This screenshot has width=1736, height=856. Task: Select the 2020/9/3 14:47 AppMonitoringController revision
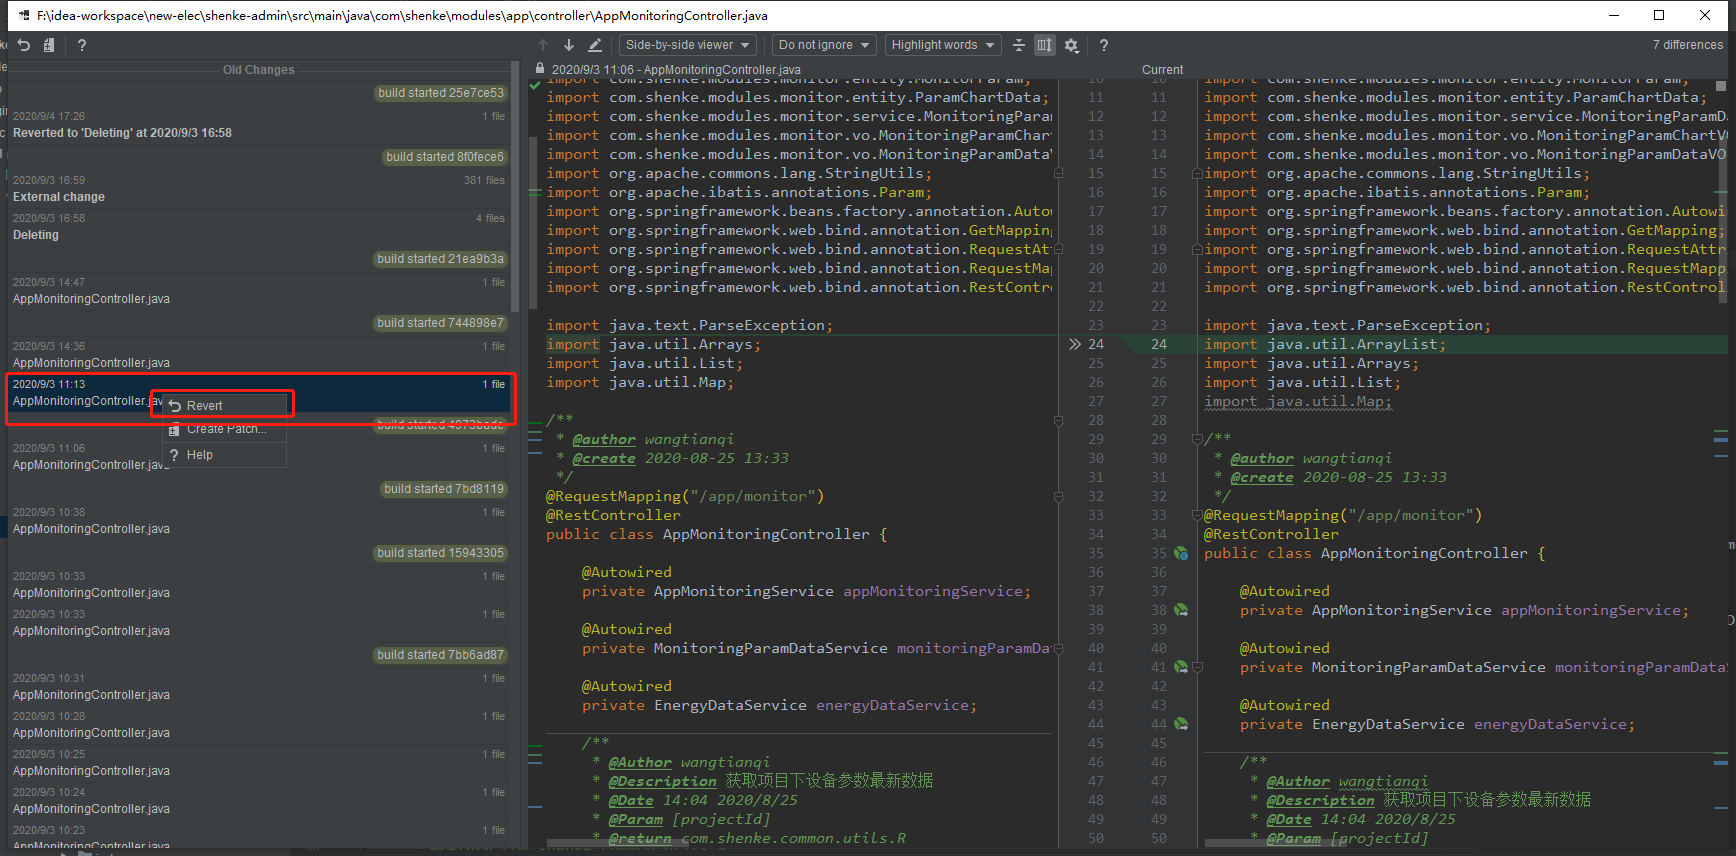pos(260,291)
